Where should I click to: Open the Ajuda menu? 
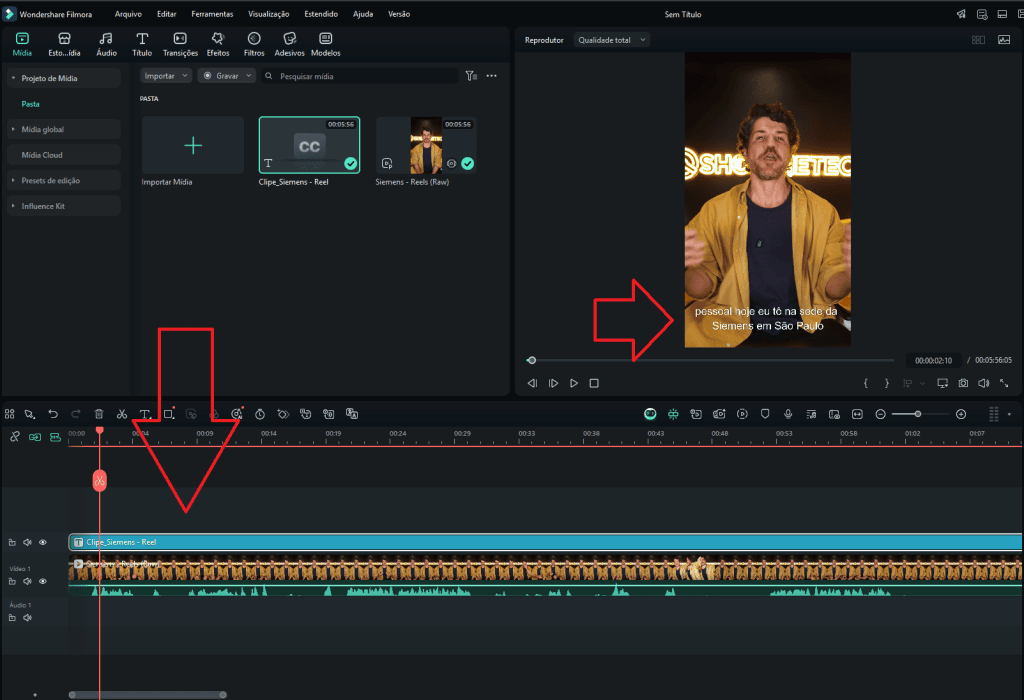click(x=363, y=14)
